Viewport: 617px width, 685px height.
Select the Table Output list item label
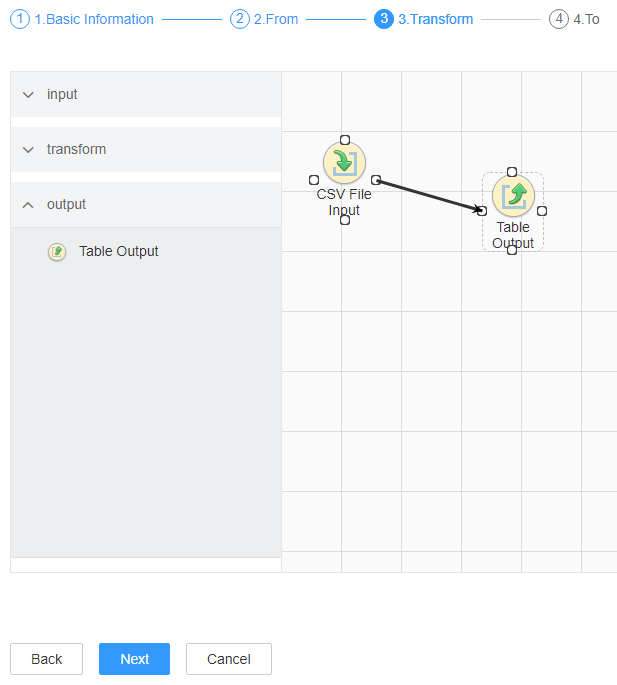[x=118, y=251]
